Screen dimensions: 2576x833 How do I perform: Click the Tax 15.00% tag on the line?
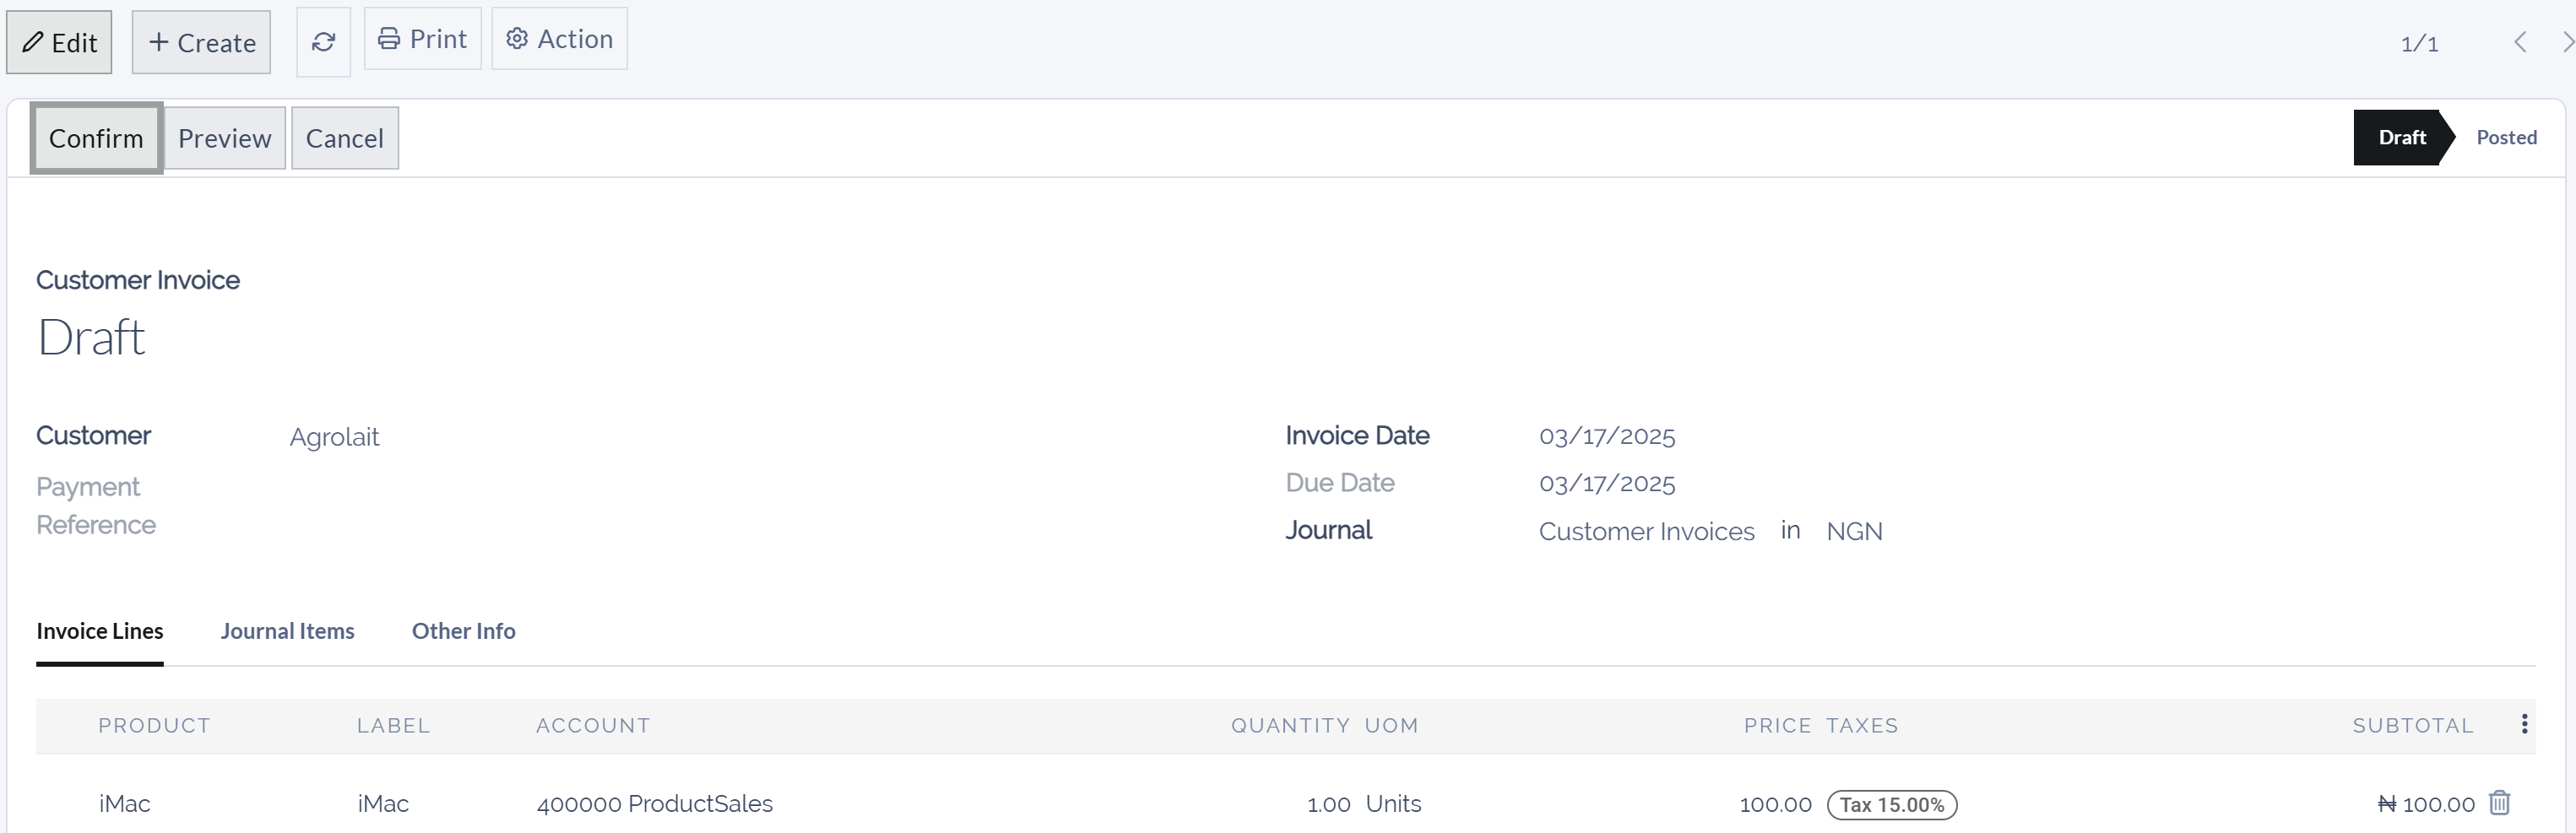[1892, 804]
